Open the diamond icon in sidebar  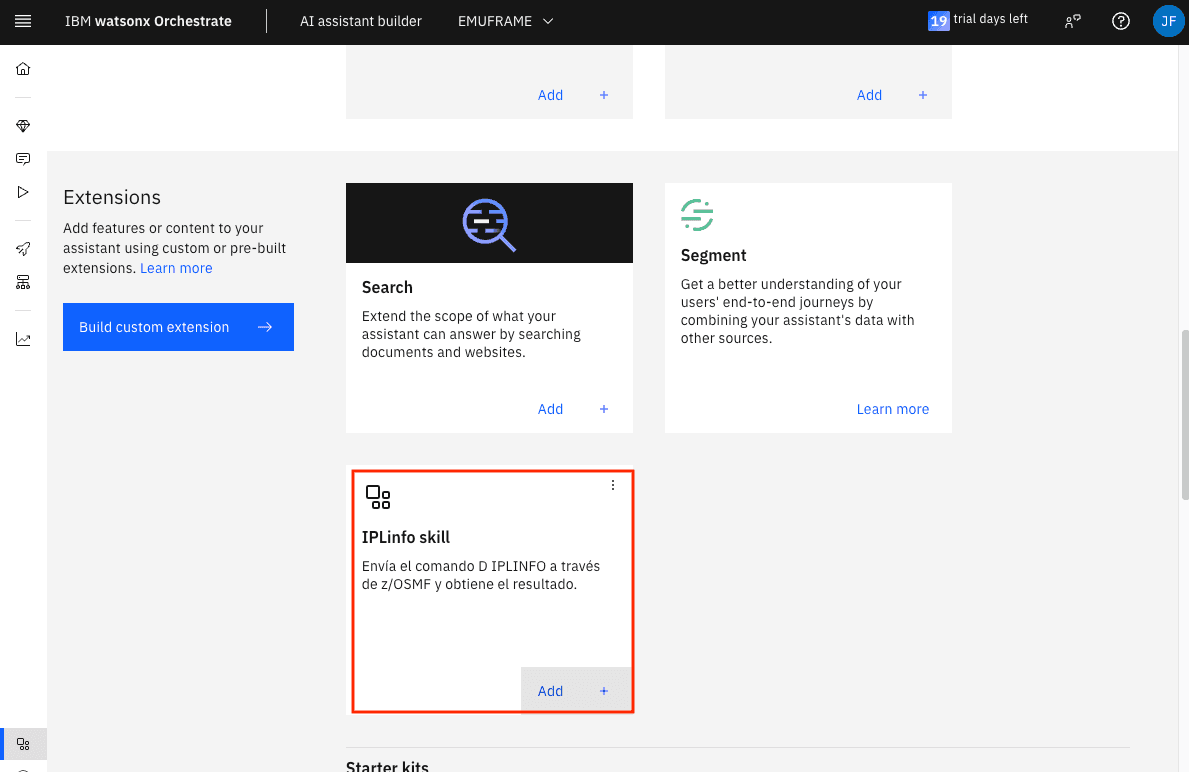point(23,126)
